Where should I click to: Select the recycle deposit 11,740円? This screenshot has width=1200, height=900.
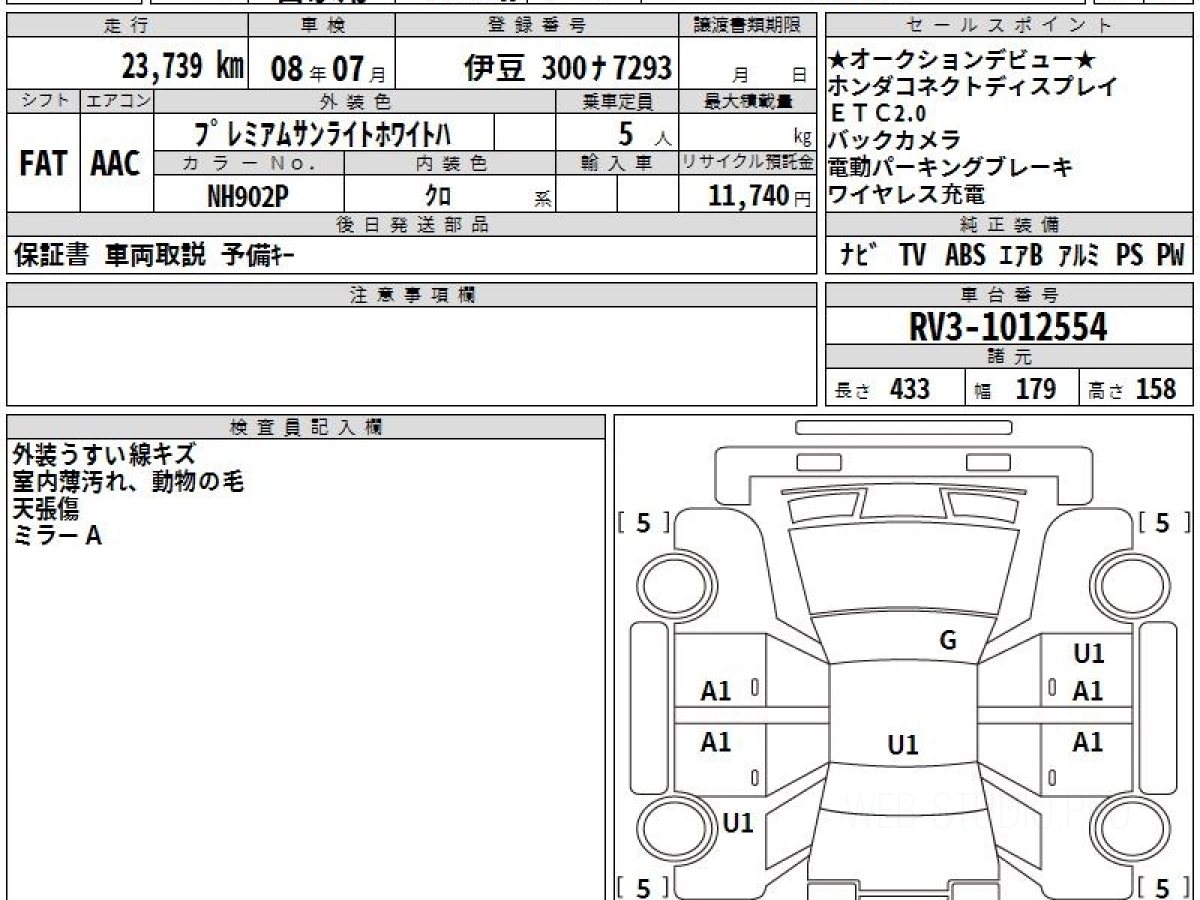pos(760,196)
